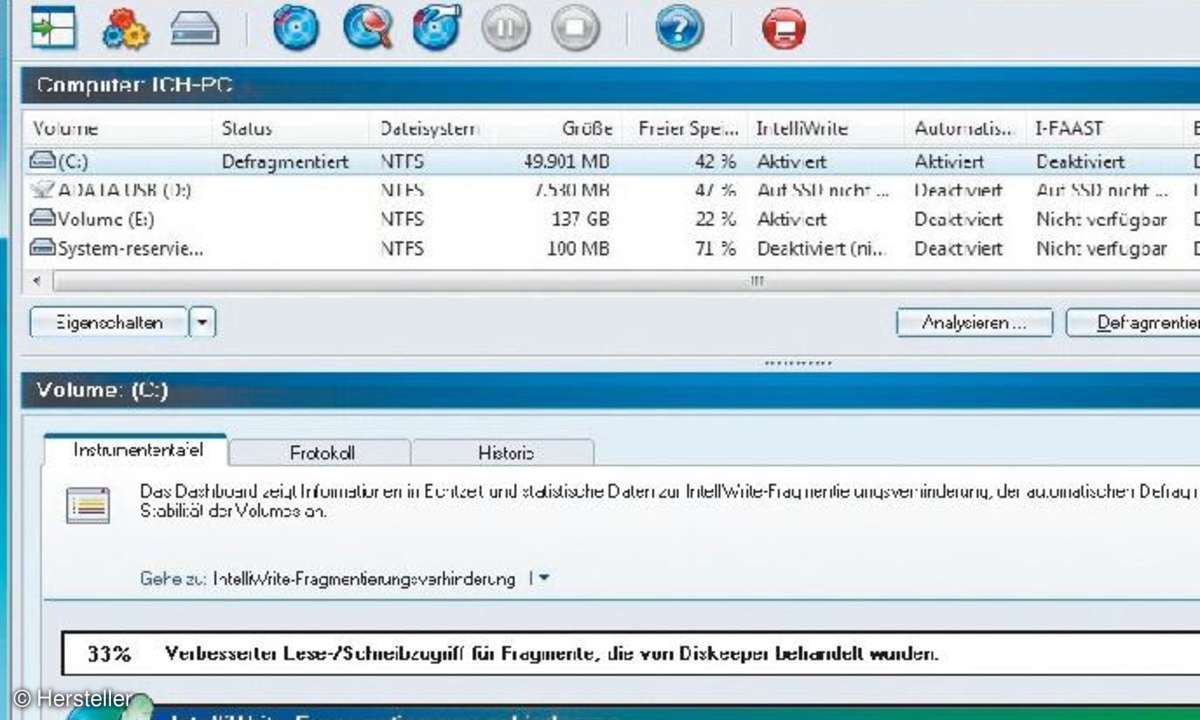Select the Instrumententafel tab
Viewport: 1200px width, 720px height.
[x=138, y=450]
